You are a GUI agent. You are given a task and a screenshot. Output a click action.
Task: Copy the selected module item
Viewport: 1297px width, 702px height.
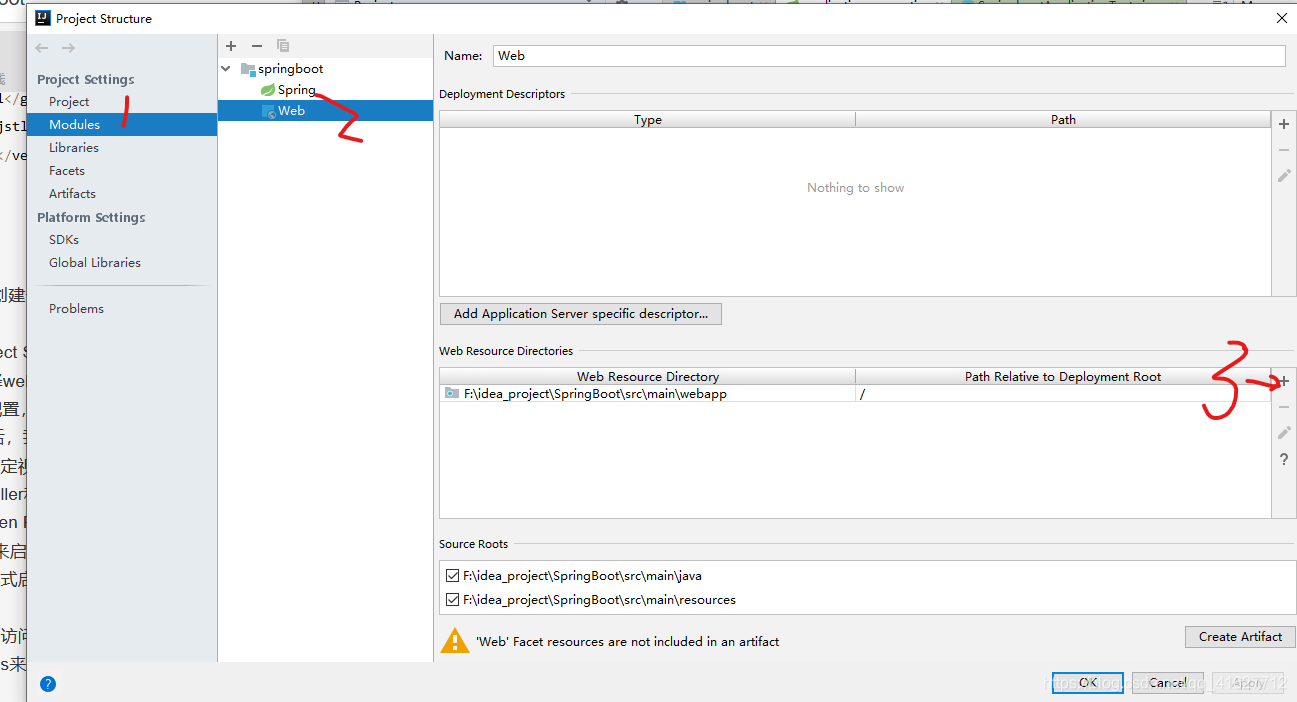click(283, 46)
